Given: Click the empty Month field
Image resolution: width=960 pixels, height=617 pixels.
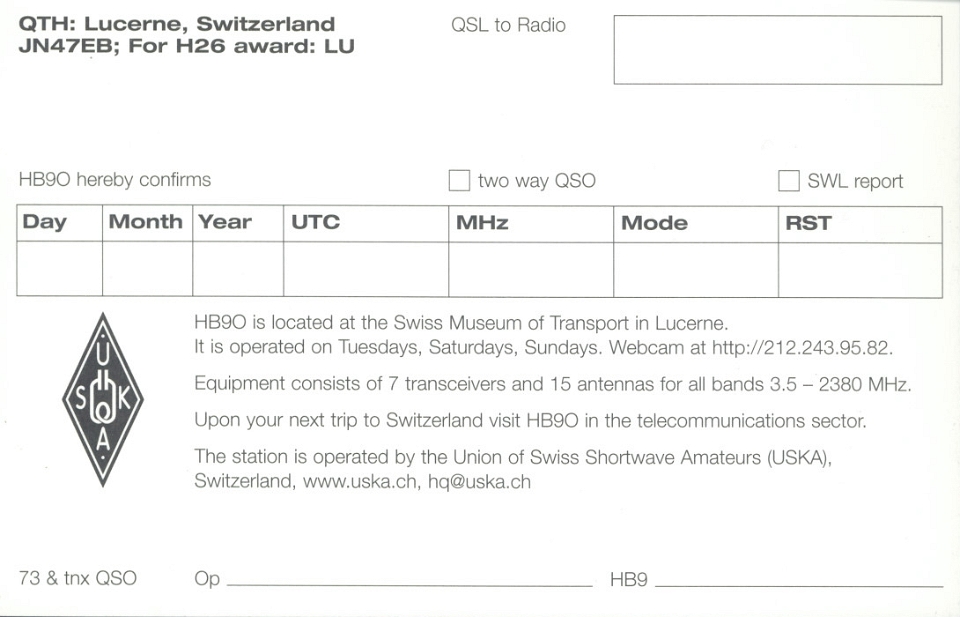Looking at the screenshot, I should [x=148, y=269].
